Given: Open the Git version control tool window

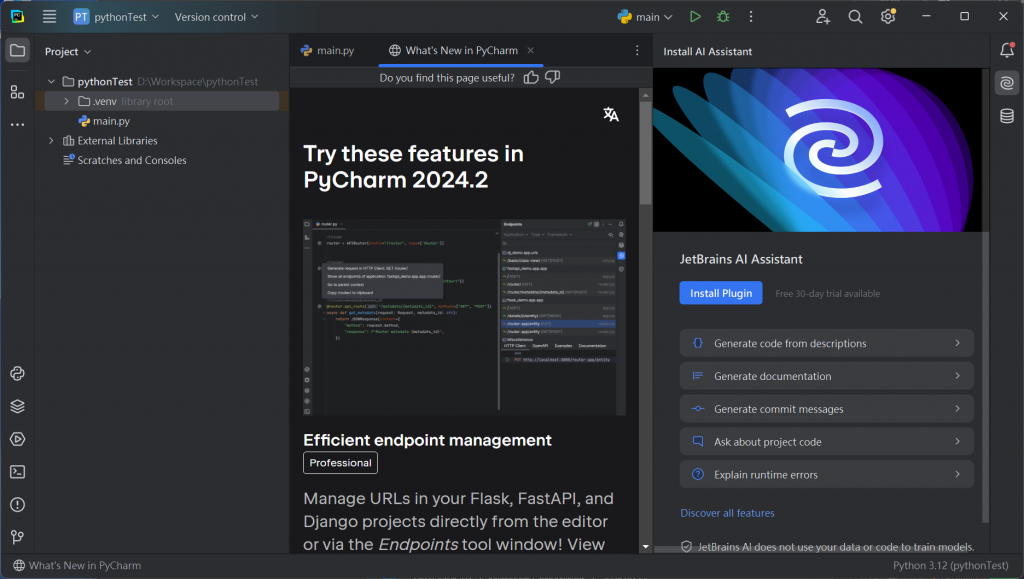Looking at the screenshot, I should tap(18, 537).
